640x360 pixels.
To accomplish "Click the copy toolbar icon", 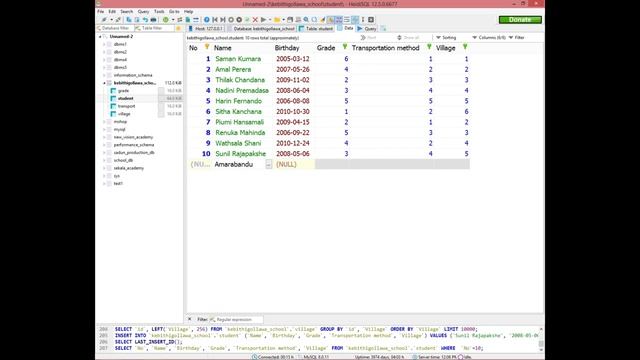I will click(129, 20).
